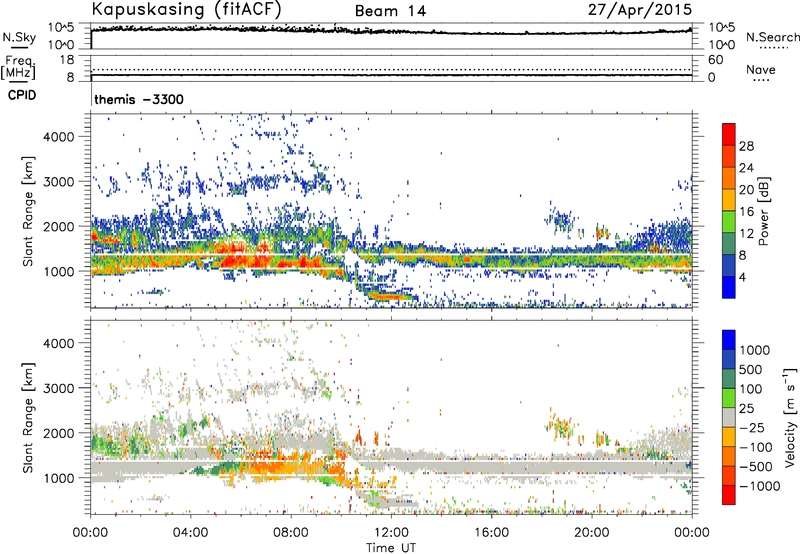Click the Kapuskasing (fitACF) plot title

point(186,10)
